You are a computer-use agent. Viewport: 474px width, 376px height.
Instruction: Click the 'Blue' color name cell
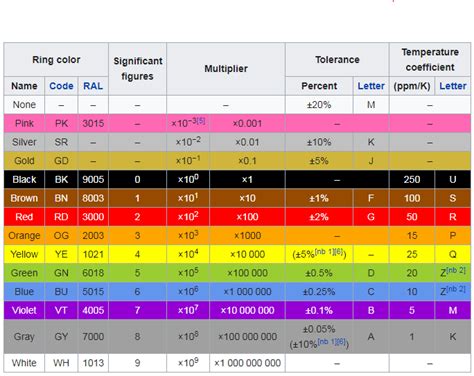click(x=24, y=291)
